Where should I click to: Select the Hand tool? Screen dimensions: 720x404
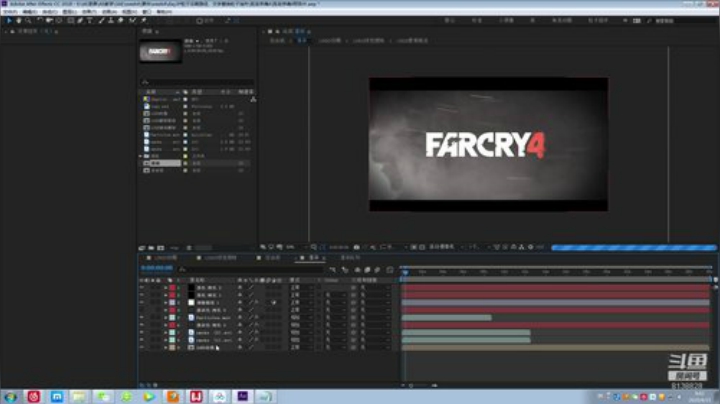point(18,21)
